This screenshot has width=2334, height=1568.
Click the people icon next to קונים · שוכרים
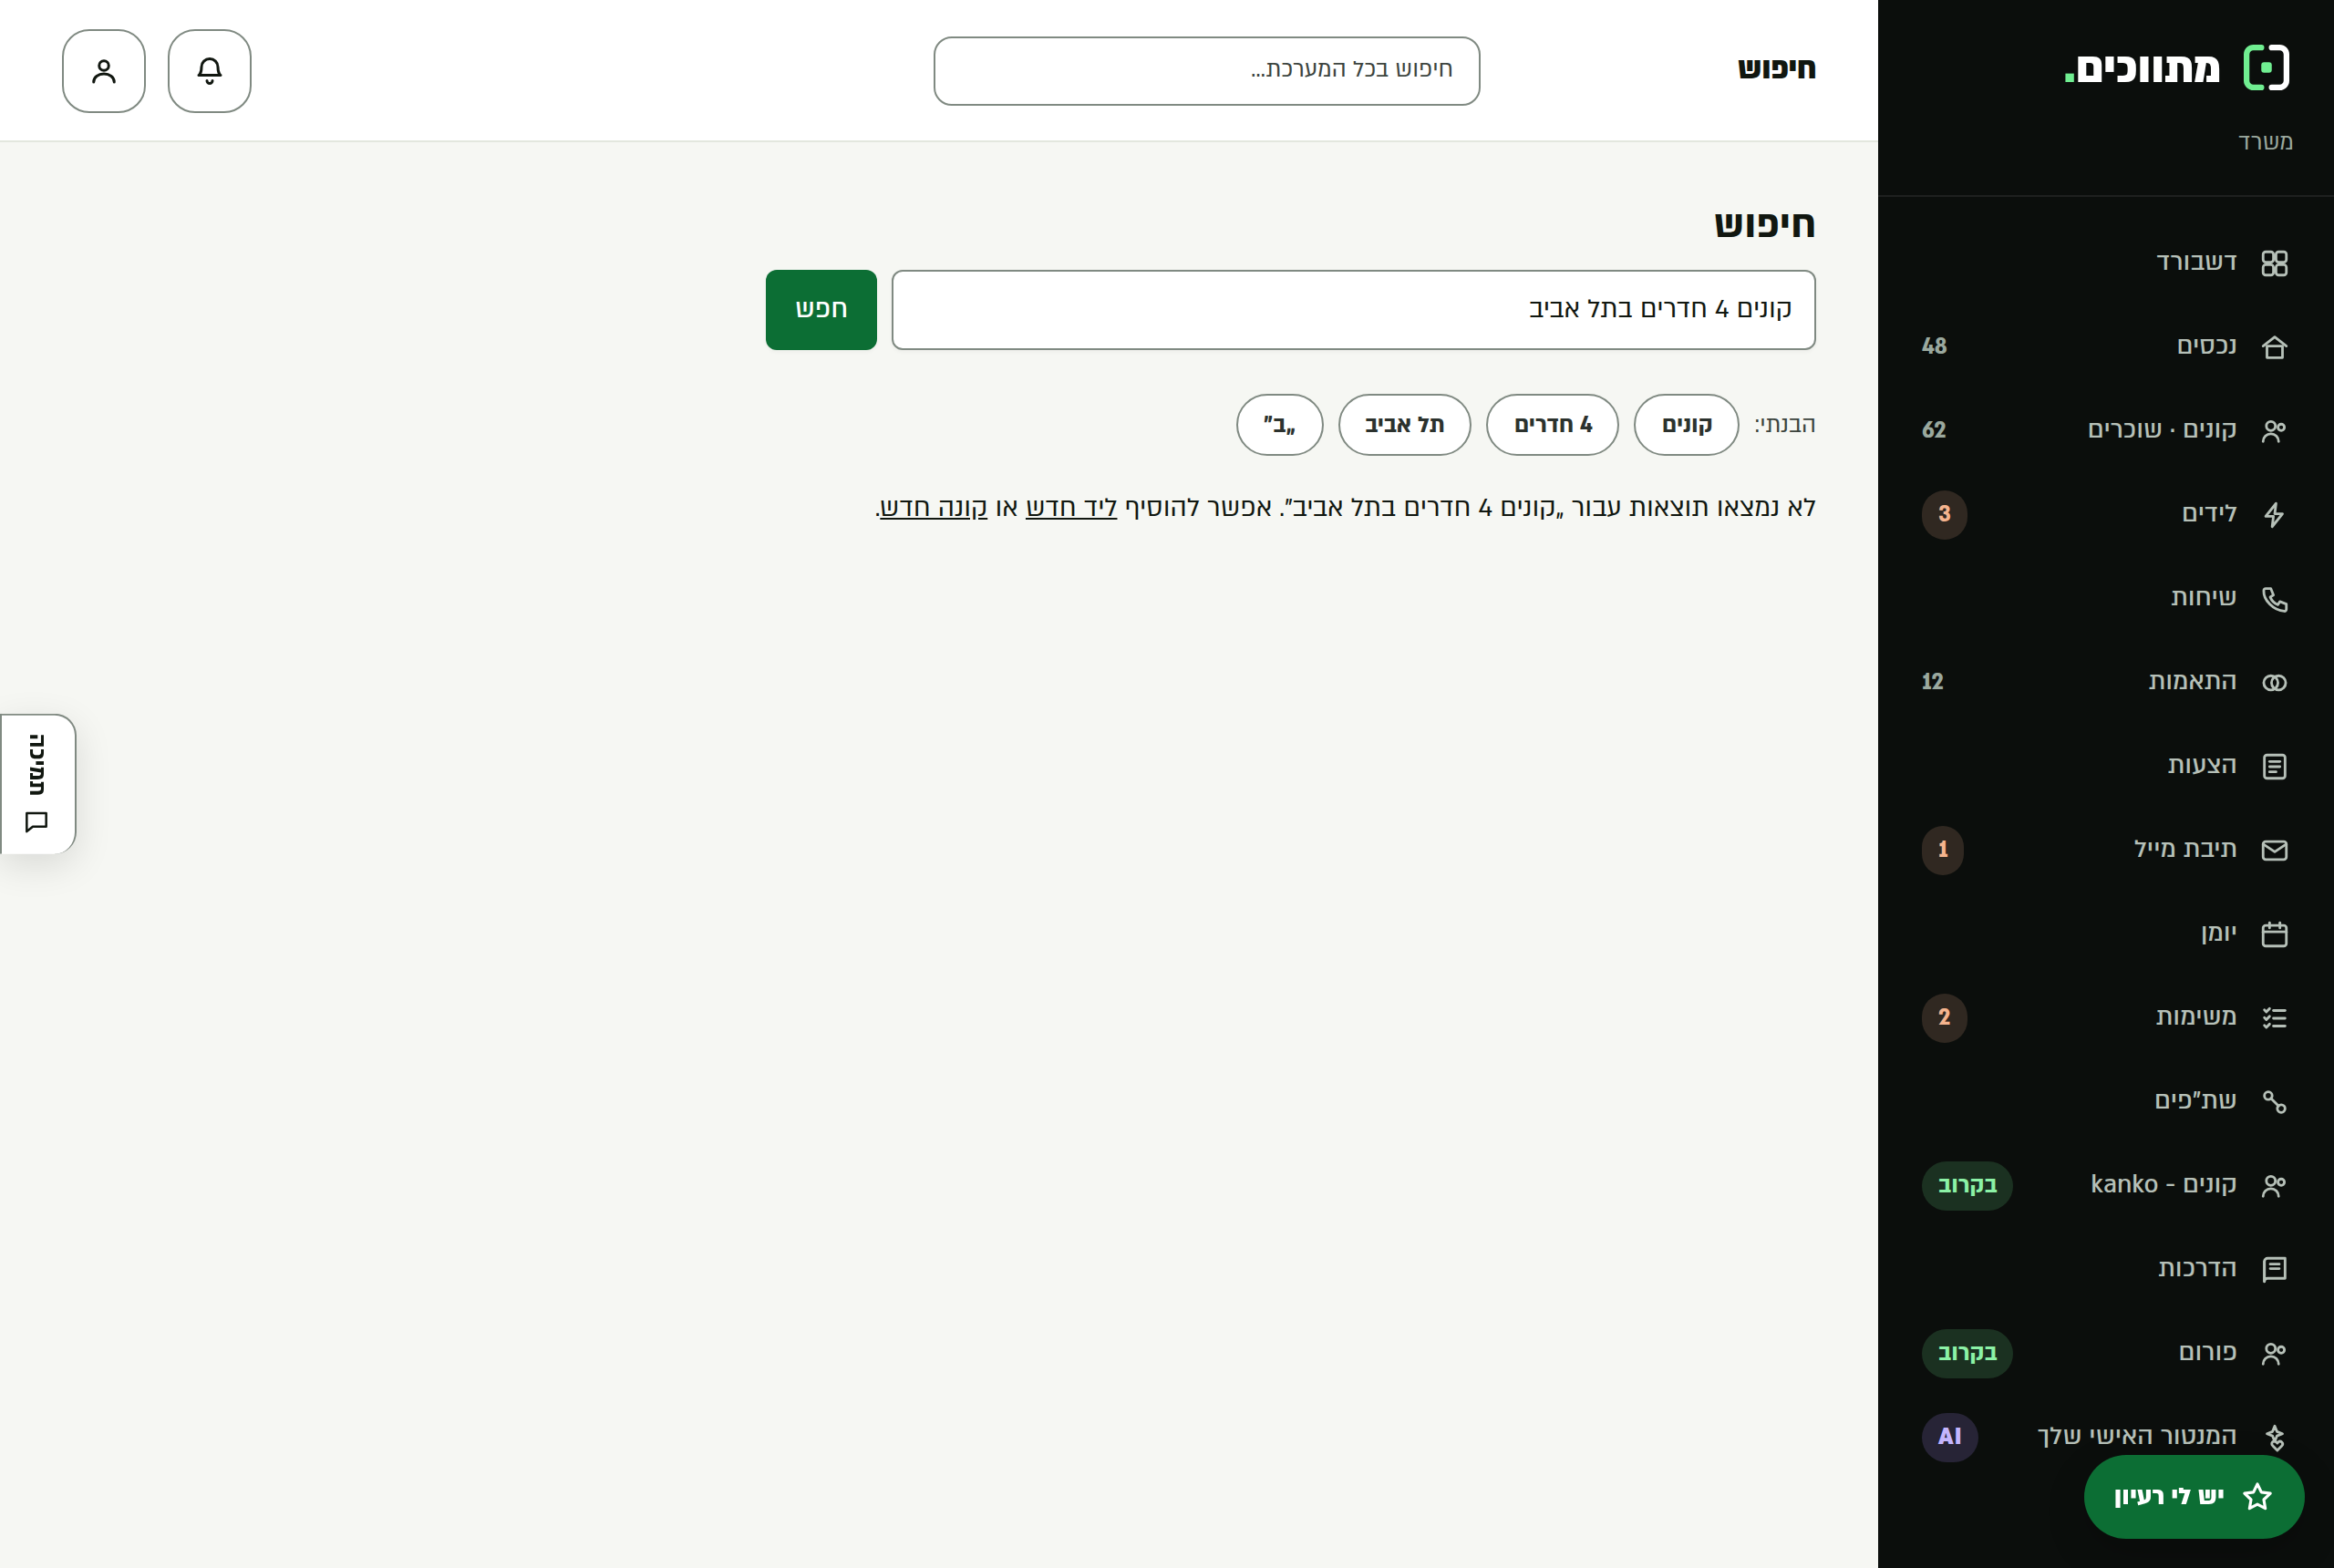(x=2274, y=431)
